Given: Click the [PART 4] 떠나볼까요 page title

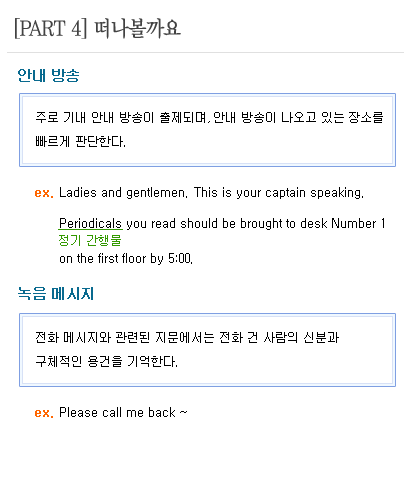Looking at the screenshot, I should pyautogui.click(x=97, y=29).
